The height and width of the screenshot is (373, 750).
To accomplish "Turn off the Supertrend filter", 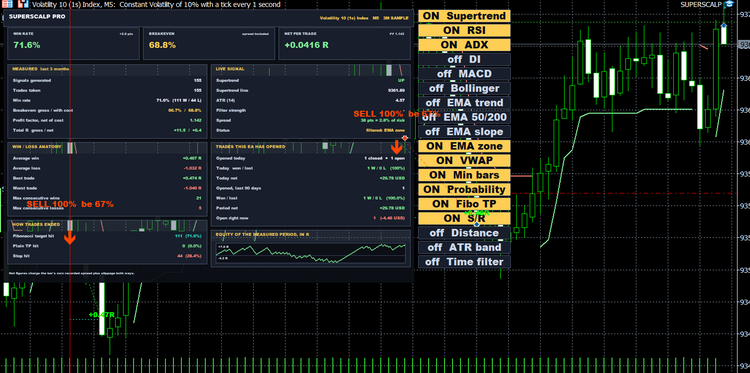I will [464, 16].
